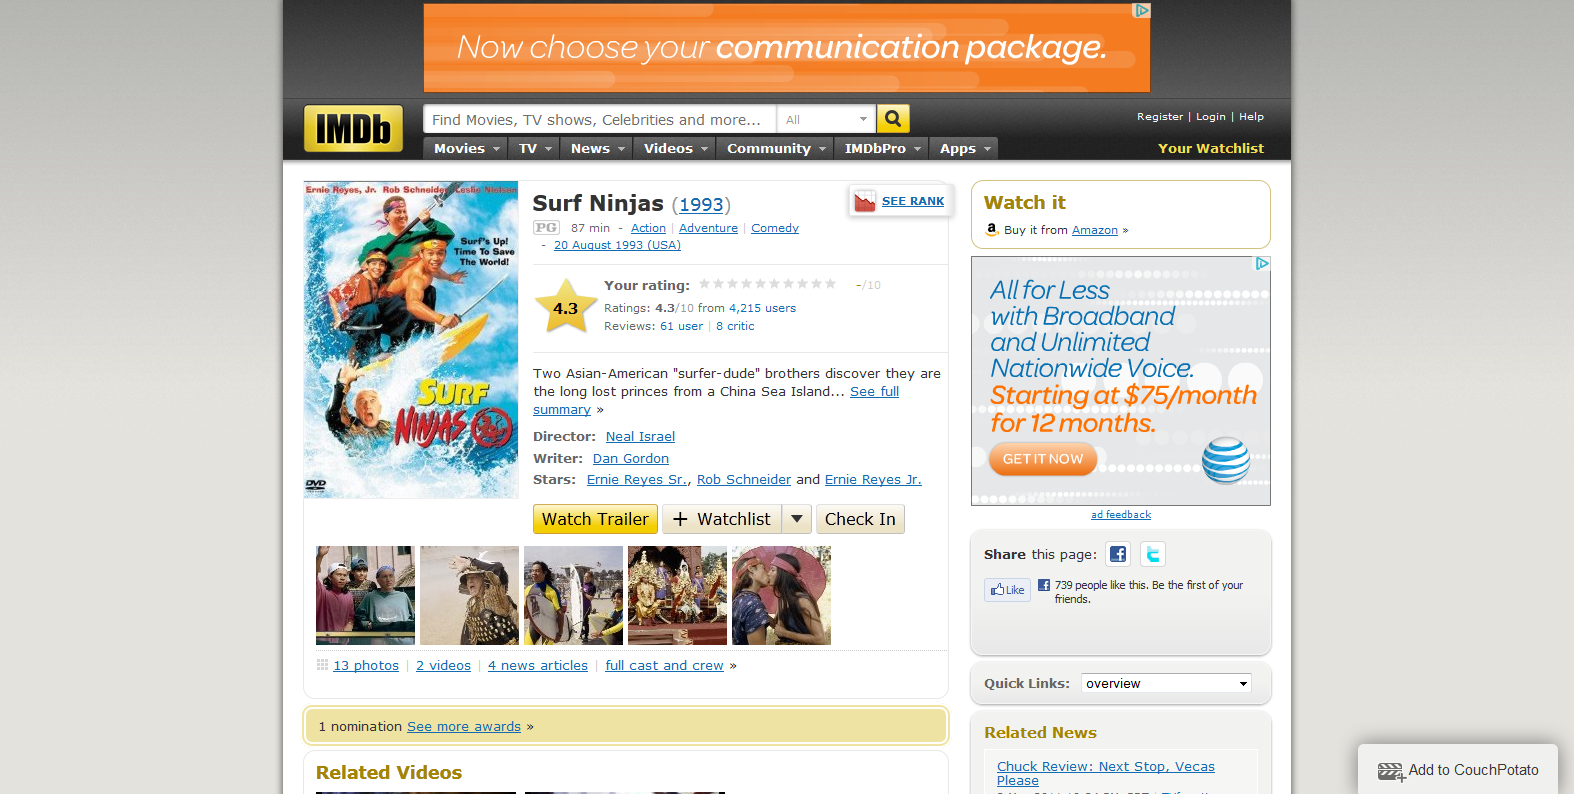Click See more awards link

pyautogui.click(x=464, y=727)
